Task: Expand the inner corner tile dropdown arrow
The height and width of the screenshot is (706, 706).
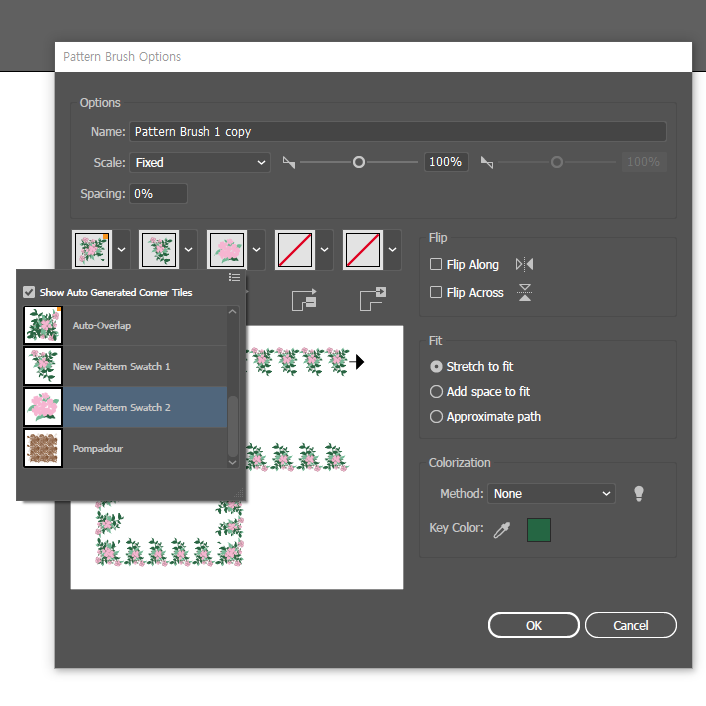Action: click(x=257, y=250)
